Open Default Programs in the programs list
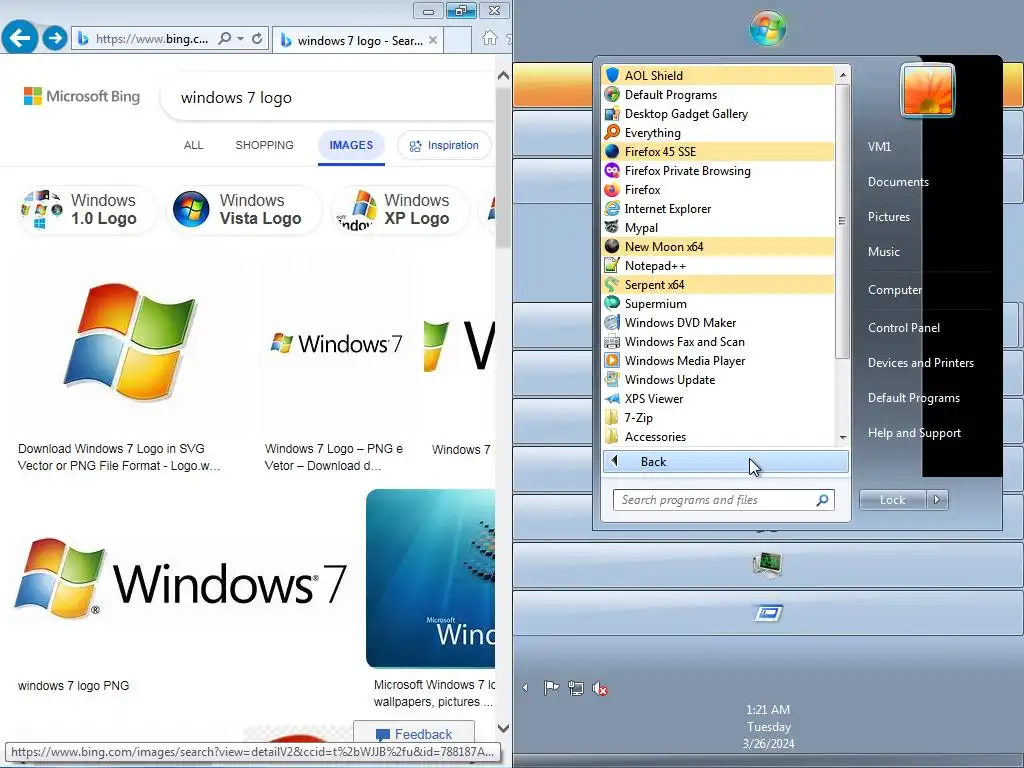The image size is (1024, 768). coord(718,95)
